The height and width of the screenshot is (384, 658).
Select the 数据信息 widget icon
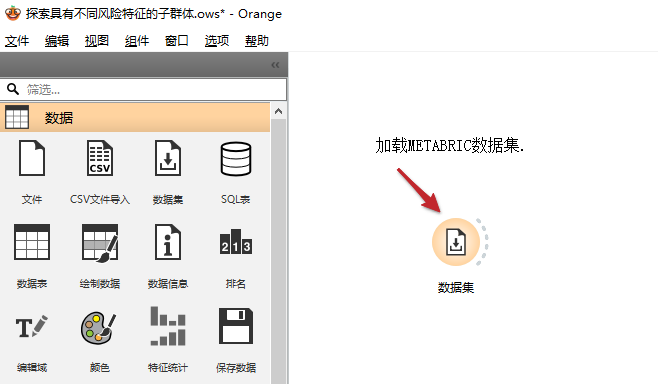(x=168, y=242)
